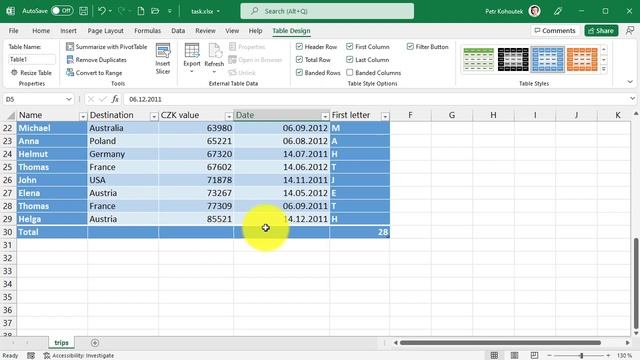The width and height of the screenshot is (640, 360).
Task: Click the user profile picture
Action: point(534,11)
